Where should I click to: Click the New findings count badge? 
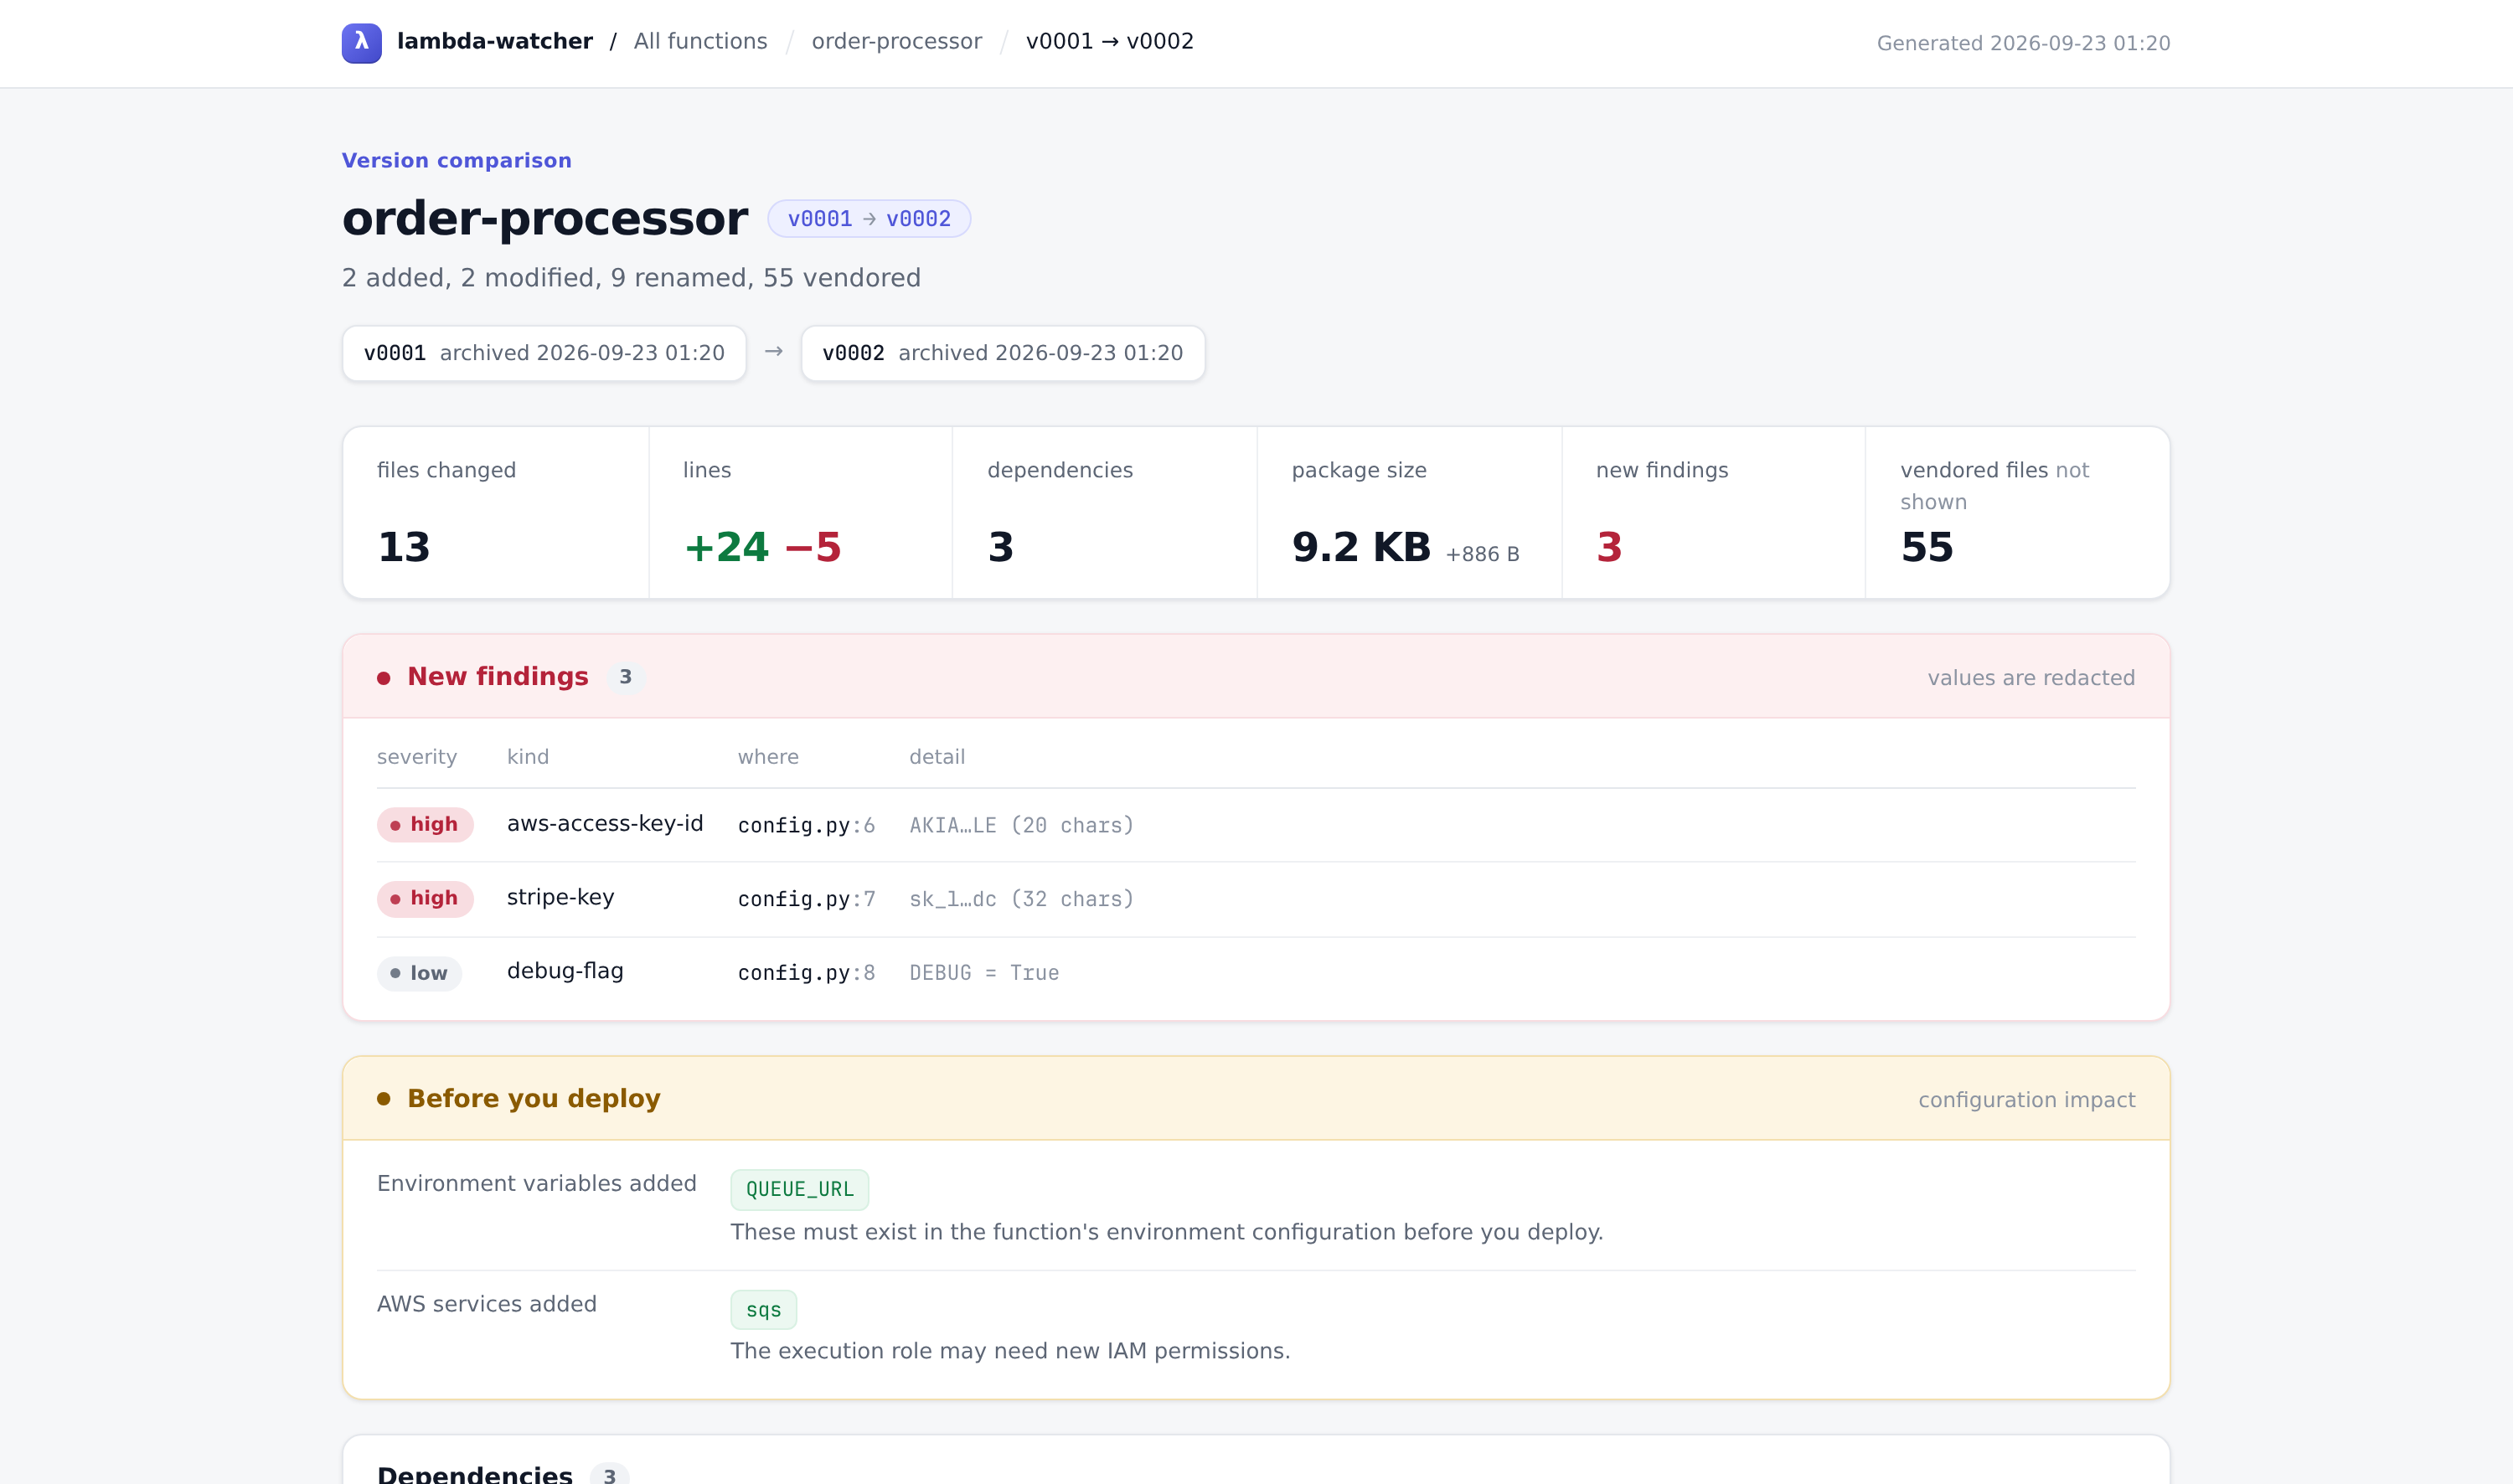(625, 677)
